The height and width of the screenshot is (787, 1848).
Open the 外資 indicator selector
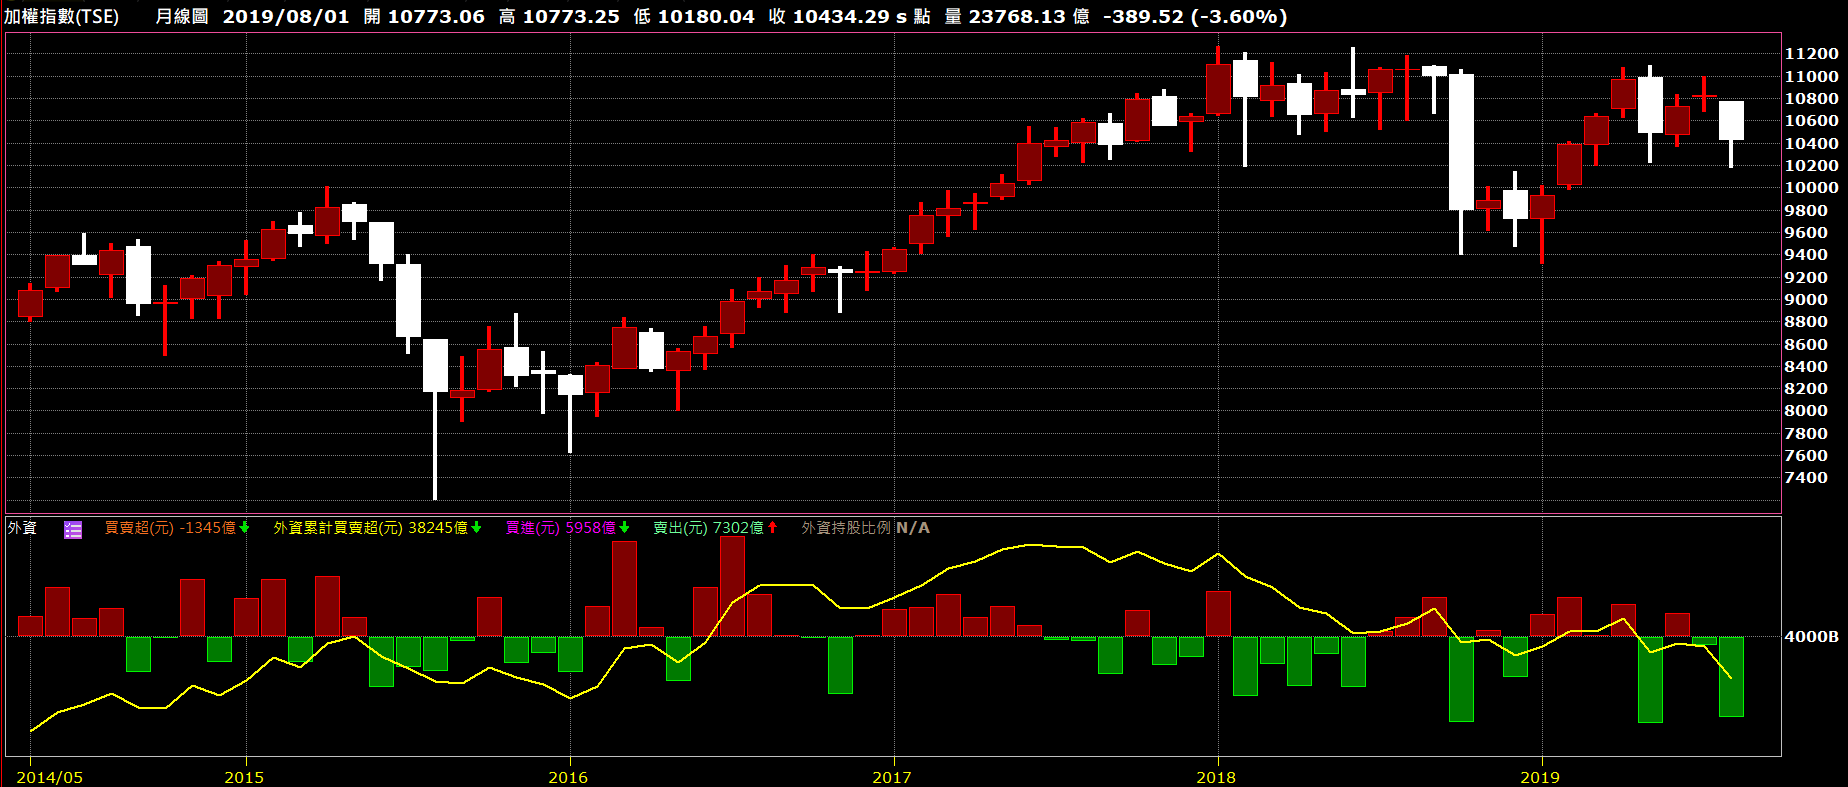[22, 528]
